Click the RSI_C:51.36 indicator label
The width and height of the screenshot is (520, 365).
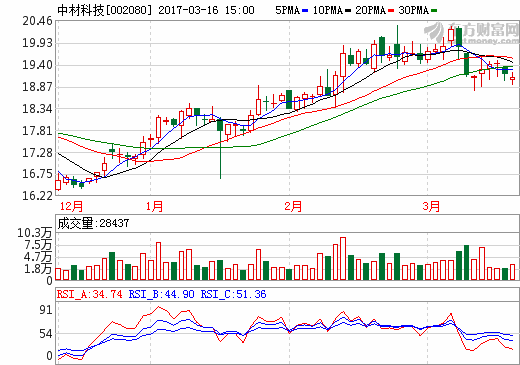(233, 294)
